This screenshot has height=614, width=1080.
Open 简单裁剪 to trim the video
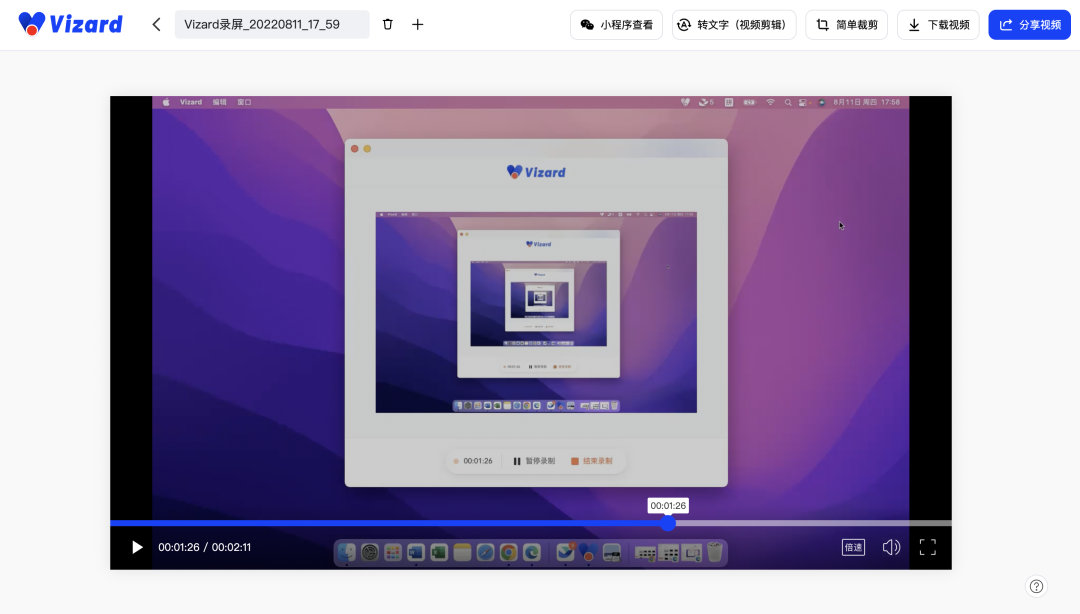[x=846, y=24]
